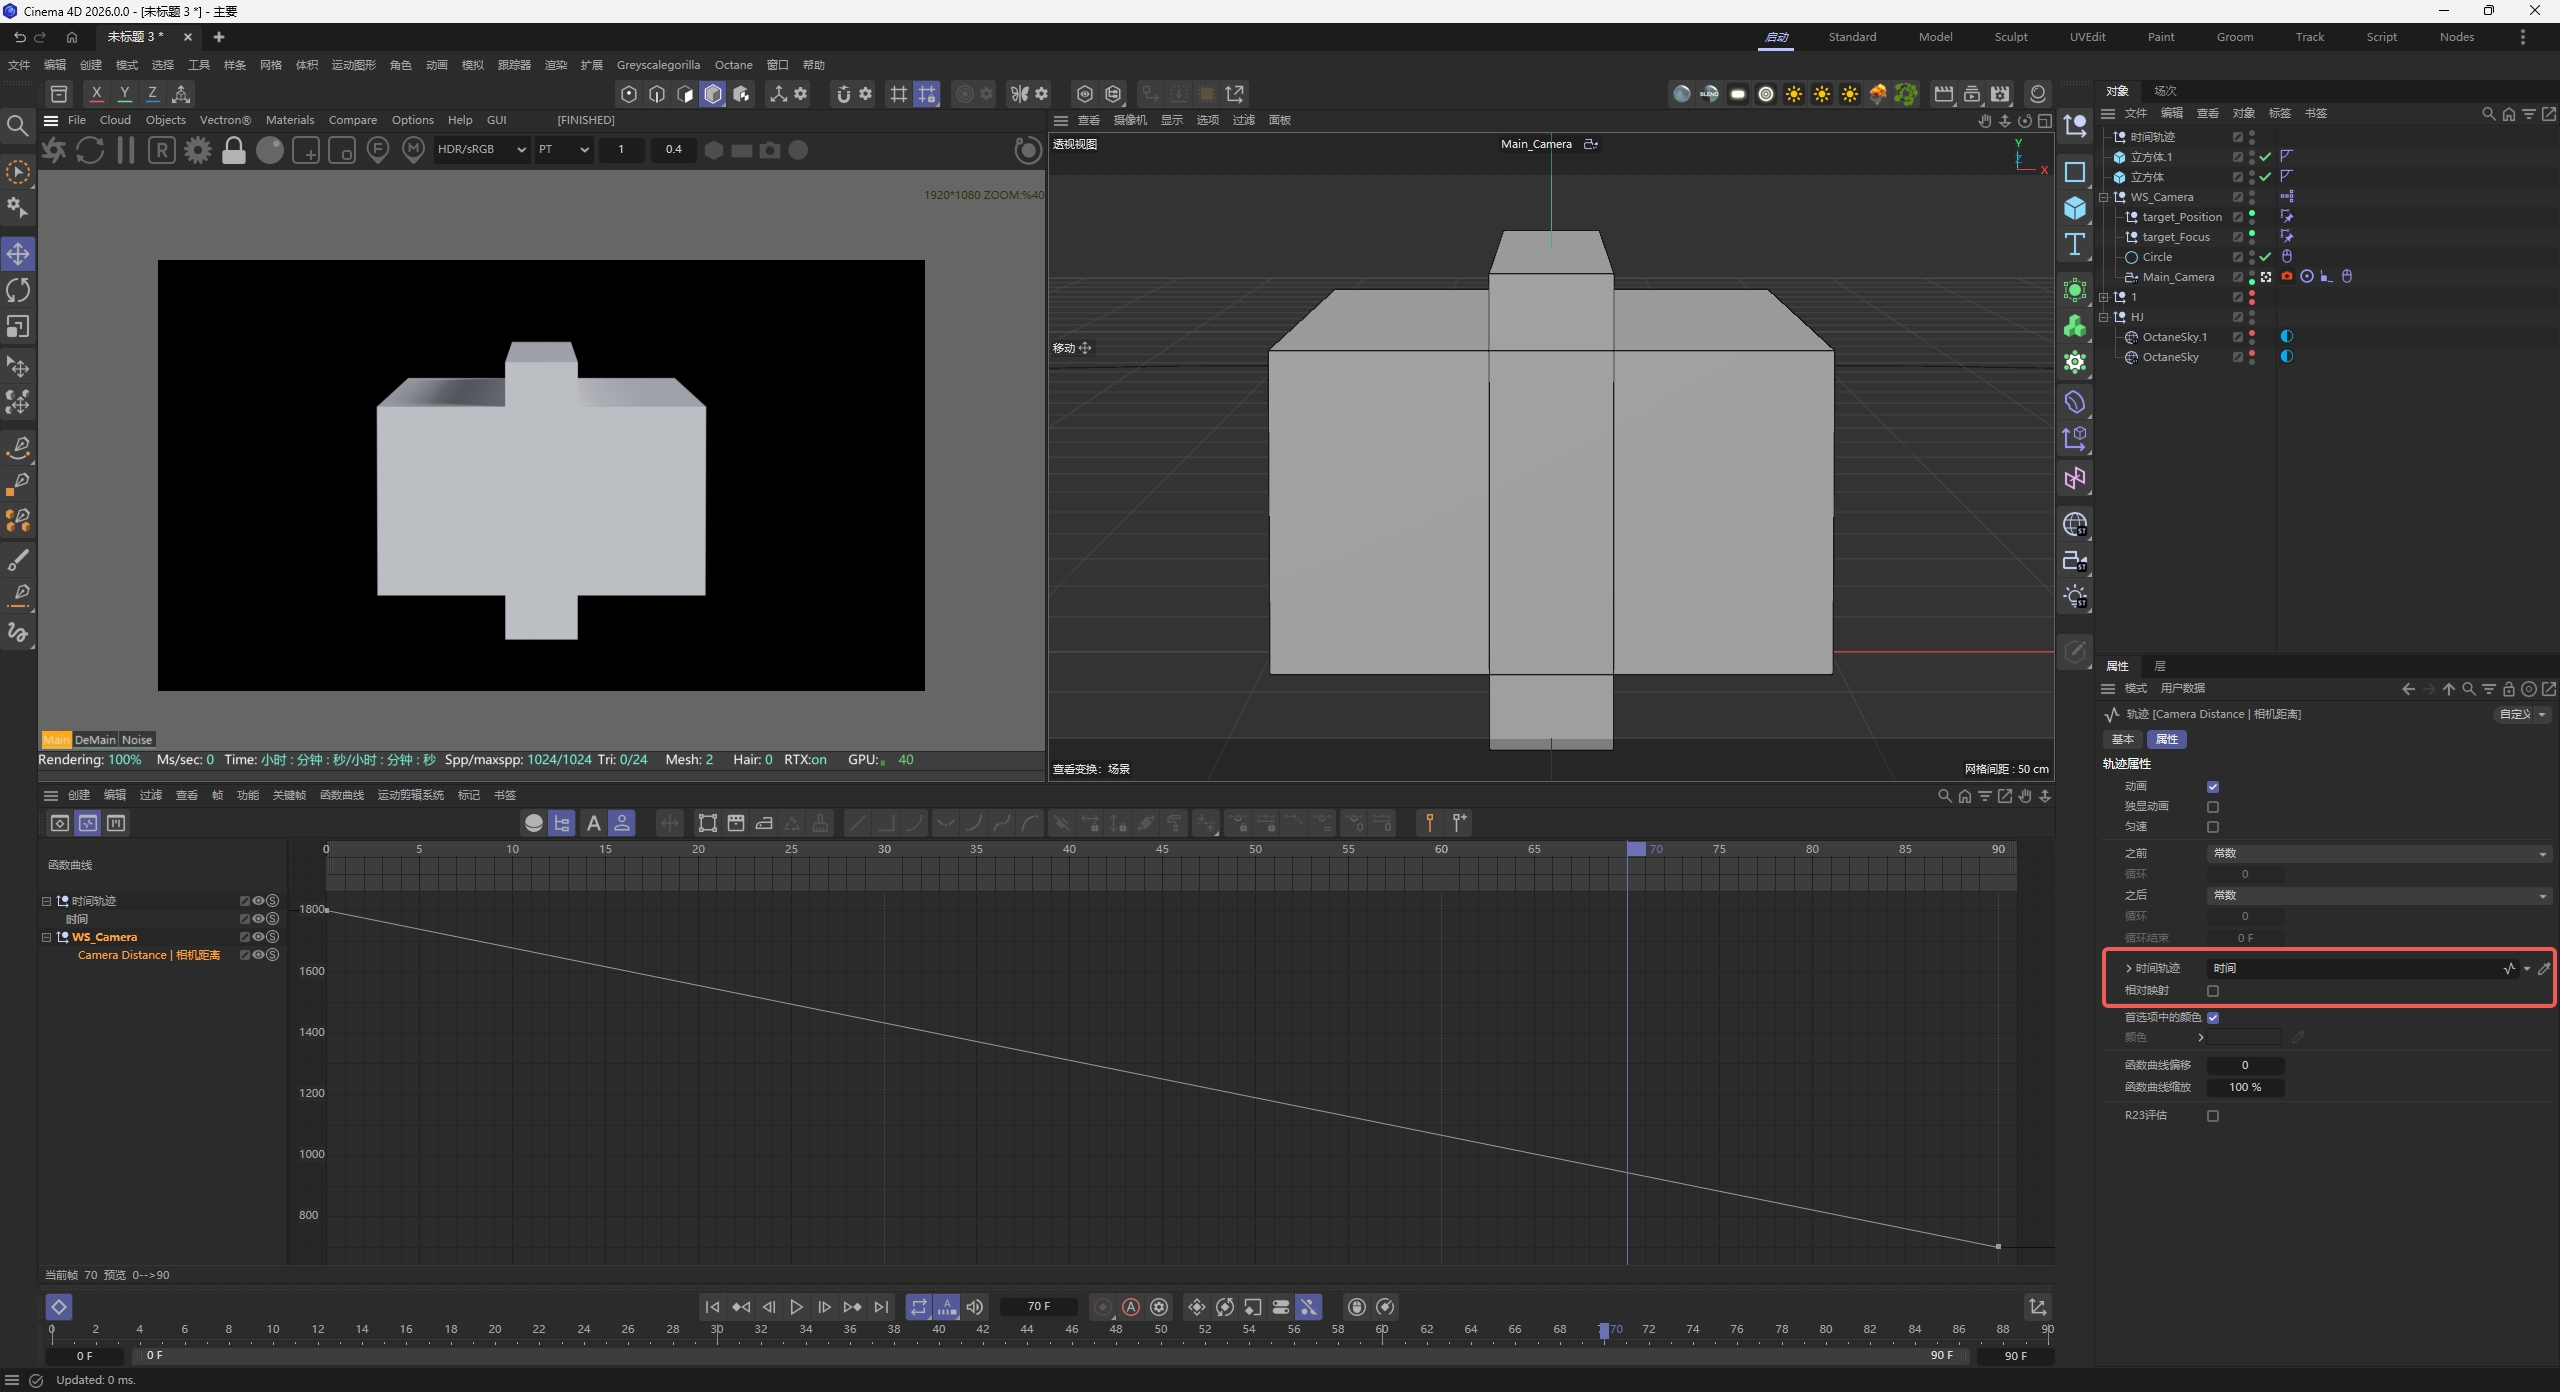The image size is (2560, 1392).
Task: Click the Text spline tool icon
Action: point(2075,245)
